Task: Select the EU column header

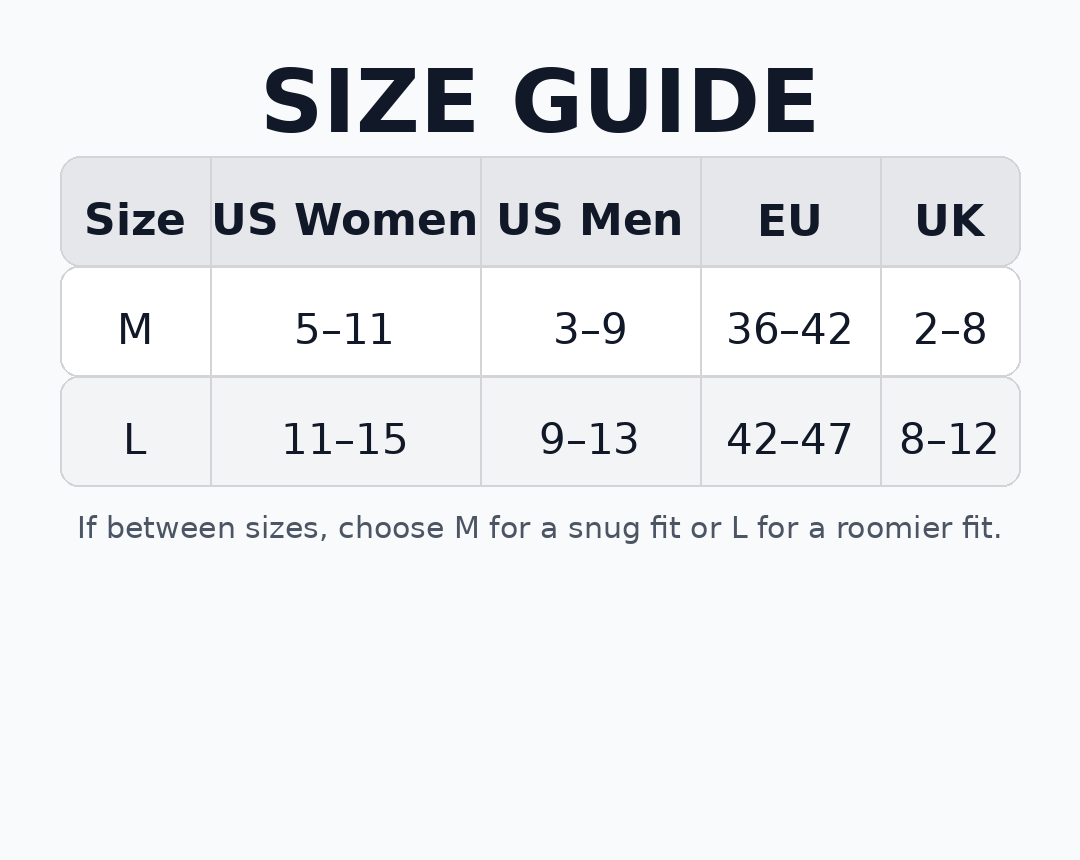Action: (790, 221)
